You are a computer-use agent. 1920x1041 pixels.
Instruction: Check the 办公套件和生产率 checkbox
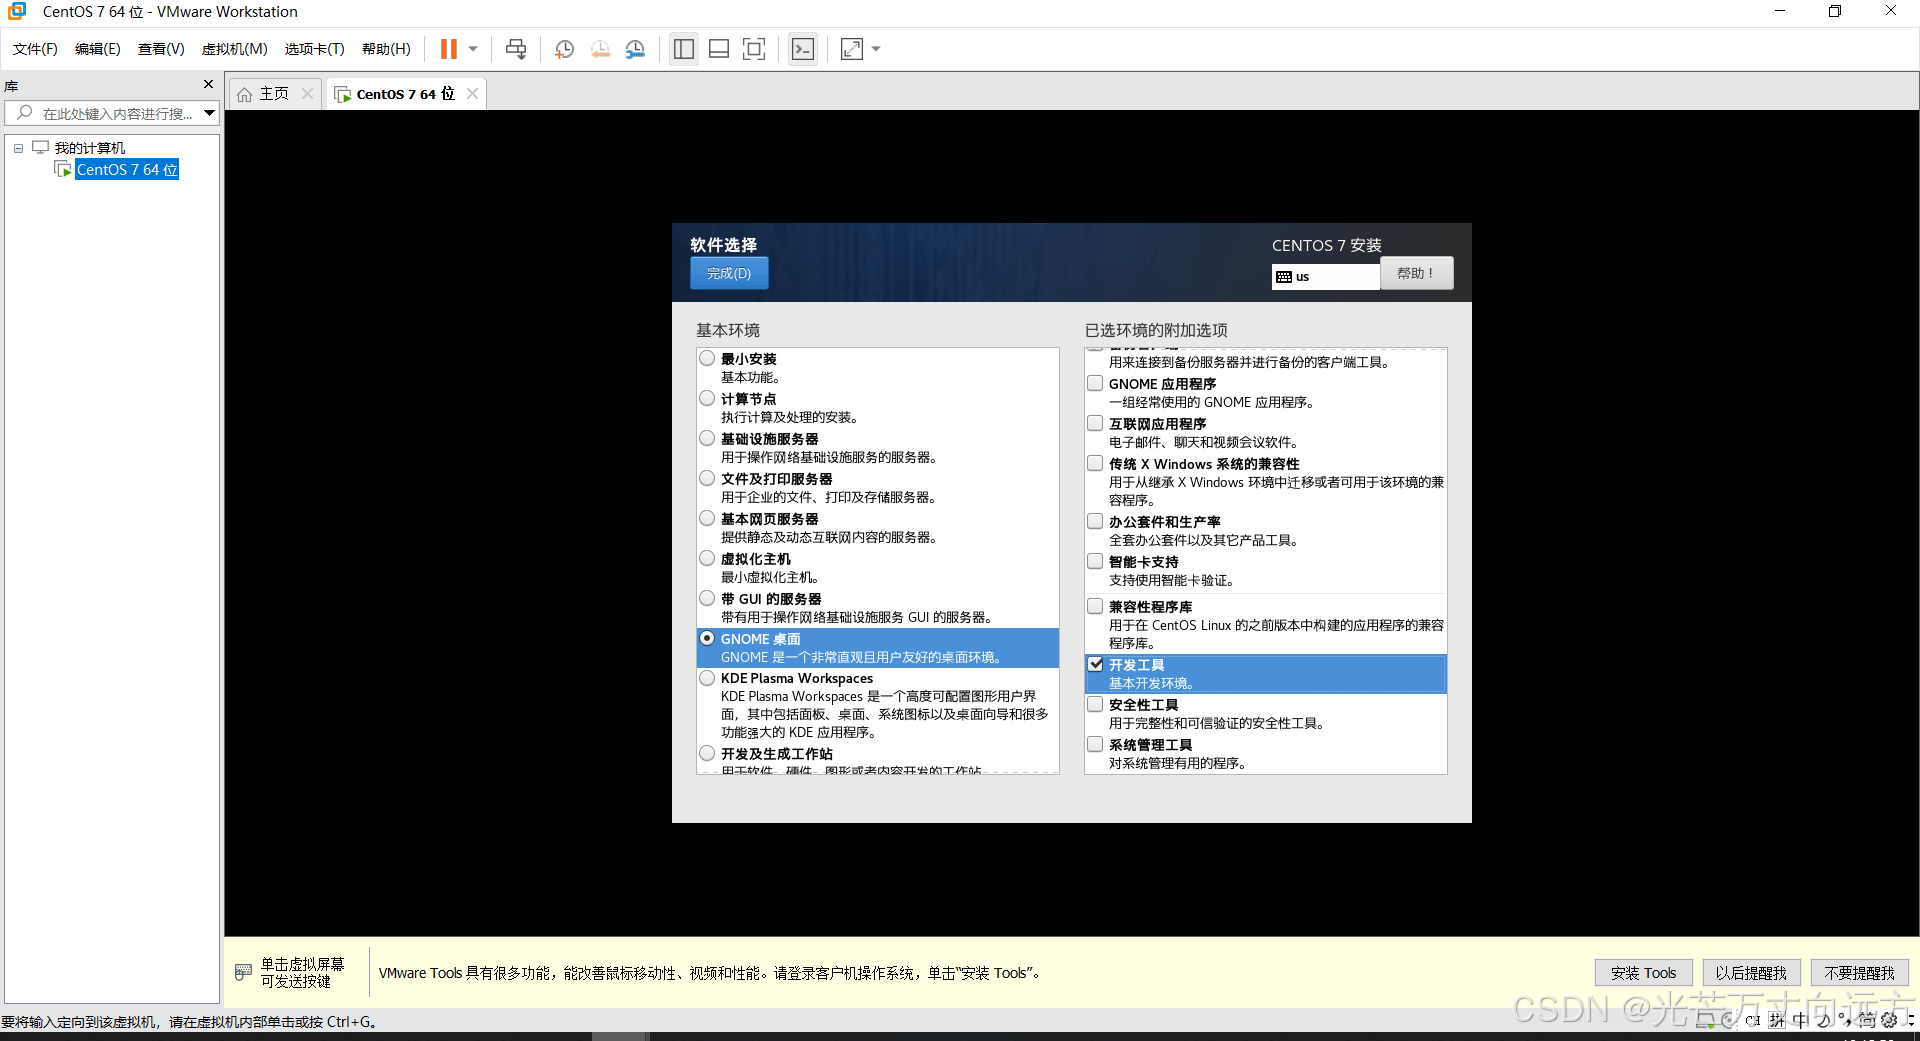click(x=1095, y=521)
